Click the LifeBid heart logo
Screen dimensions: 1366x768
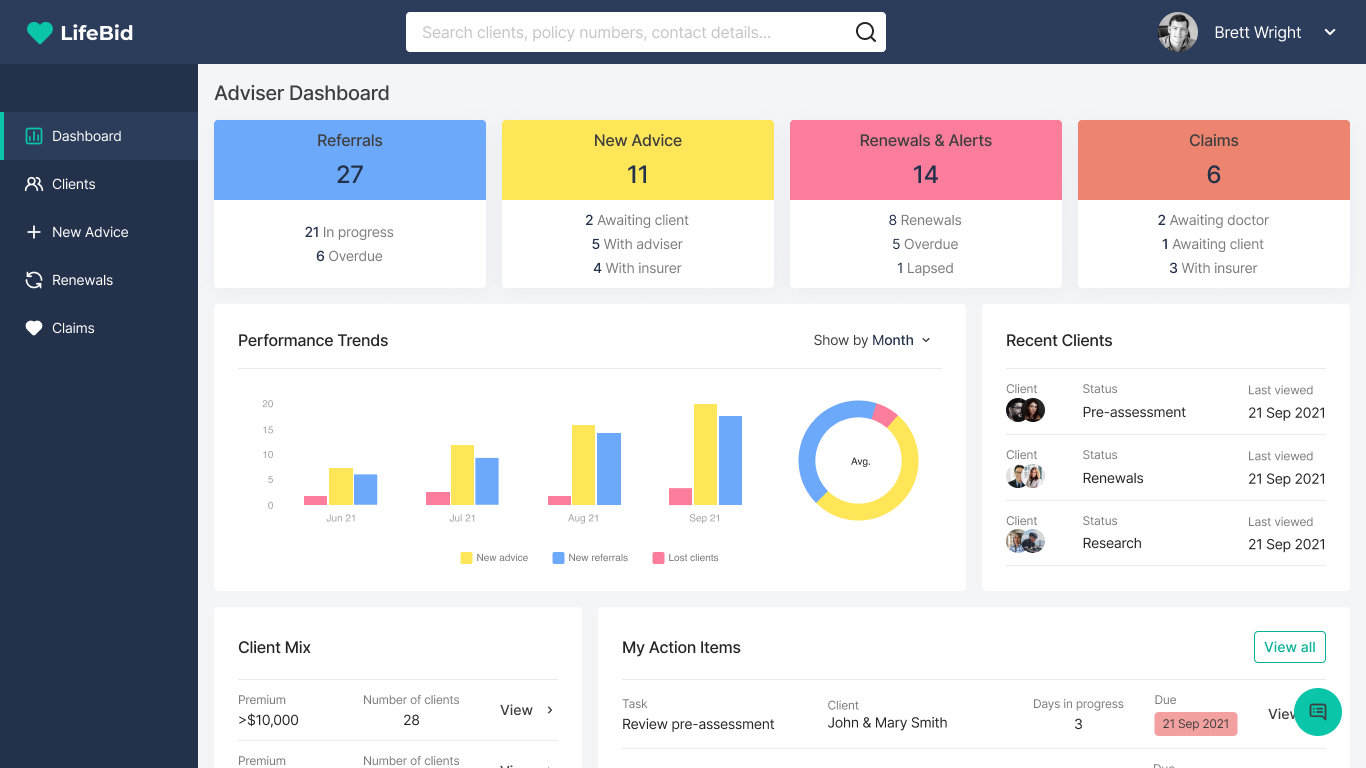coord(38,31)
